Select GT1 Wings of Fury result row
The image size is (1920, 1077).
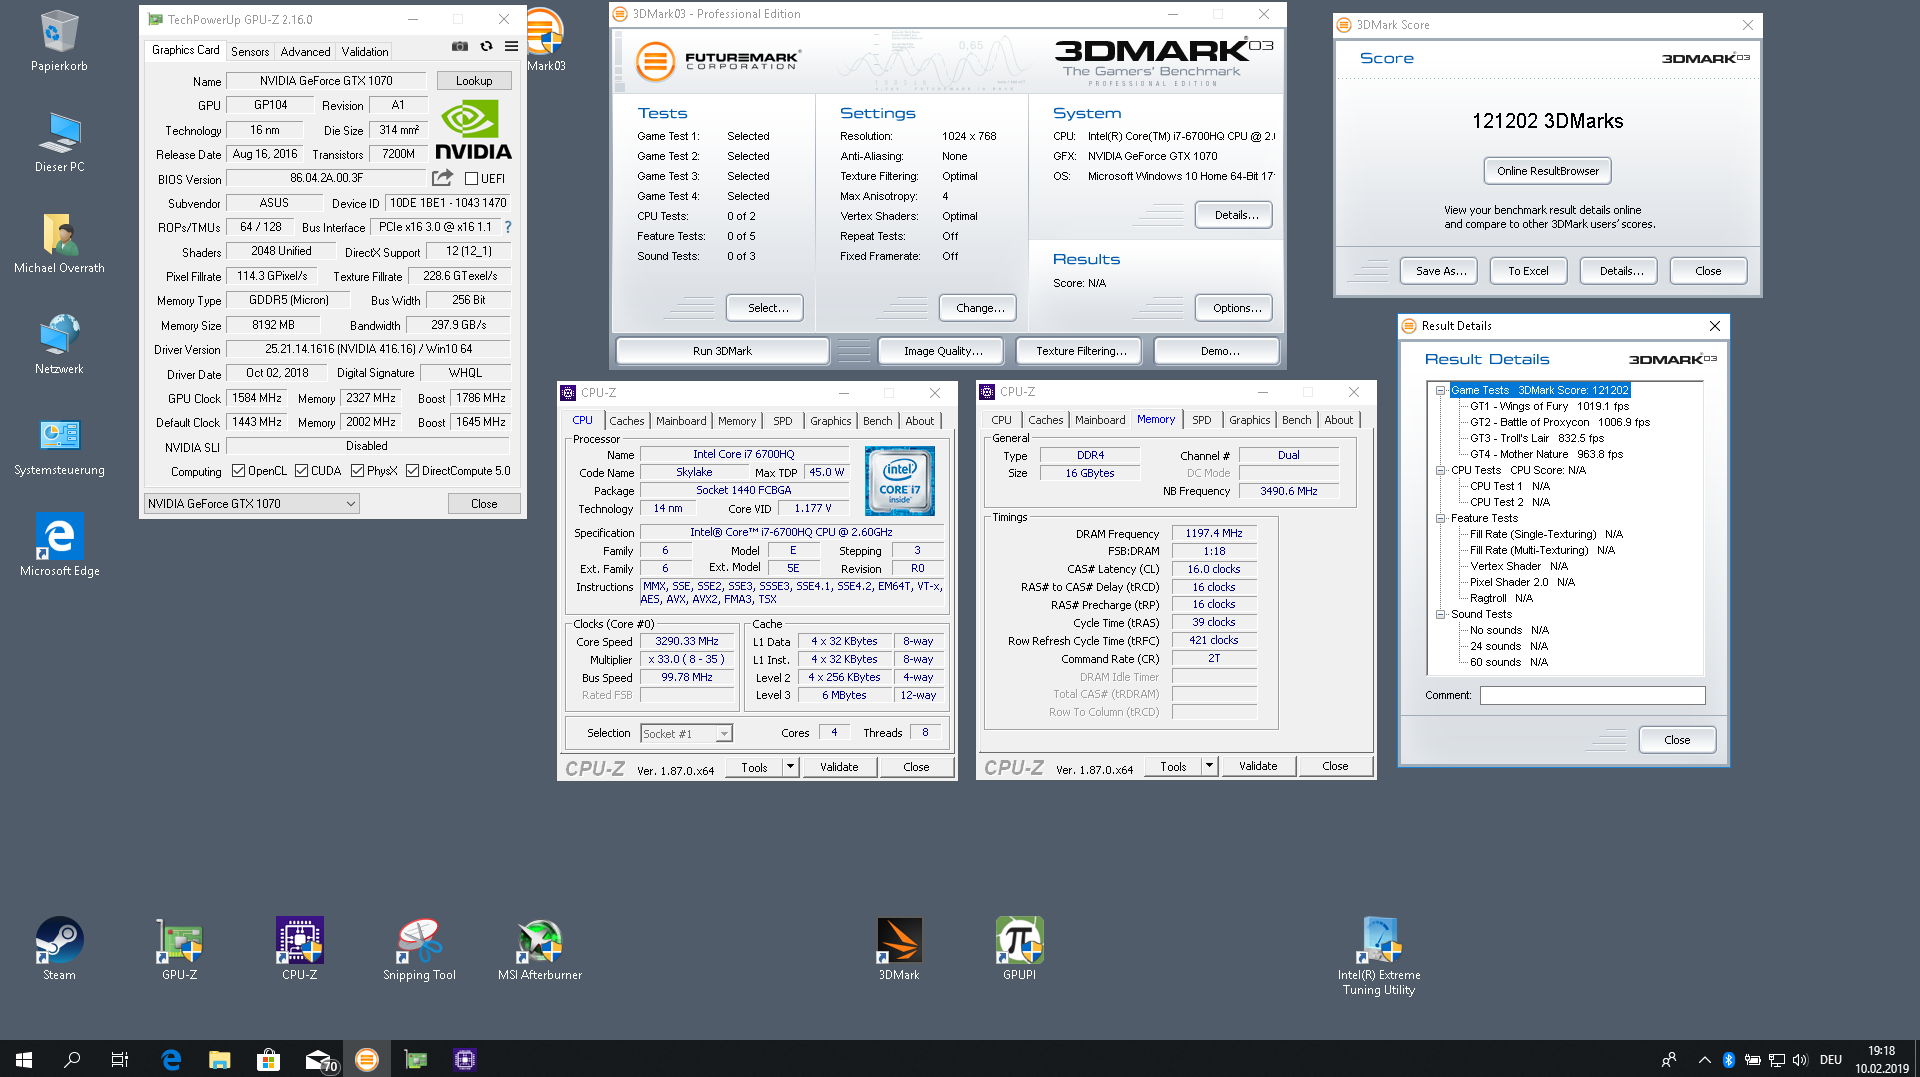(x=1549, y=406)
